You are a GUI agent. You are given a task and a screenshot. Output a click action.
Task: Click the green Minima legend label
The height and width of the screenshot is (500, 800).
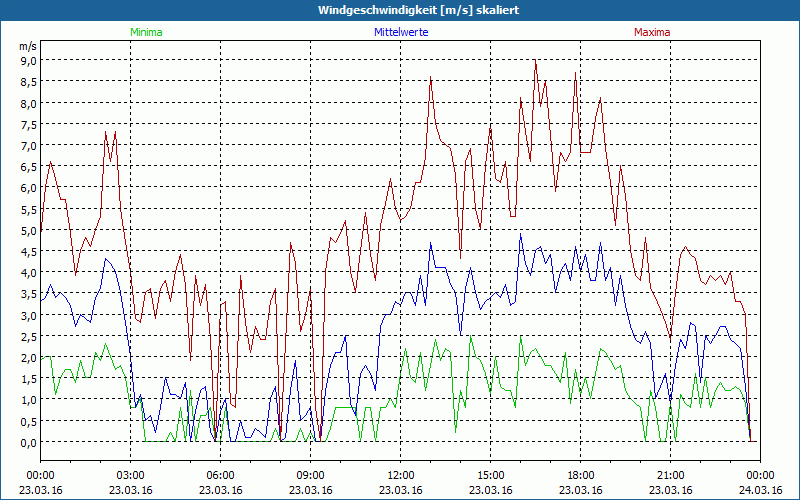(145, 32)
